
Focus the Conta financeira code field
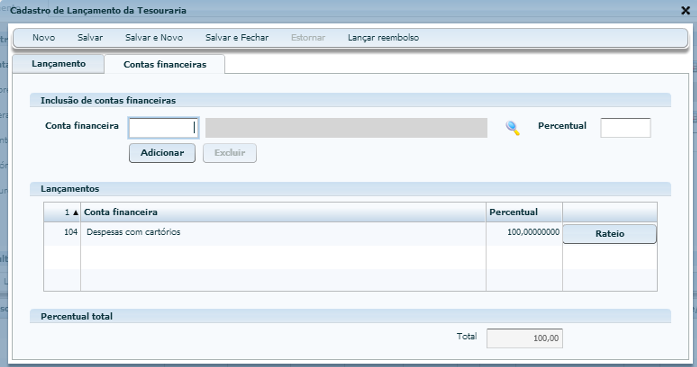(164, 128)
